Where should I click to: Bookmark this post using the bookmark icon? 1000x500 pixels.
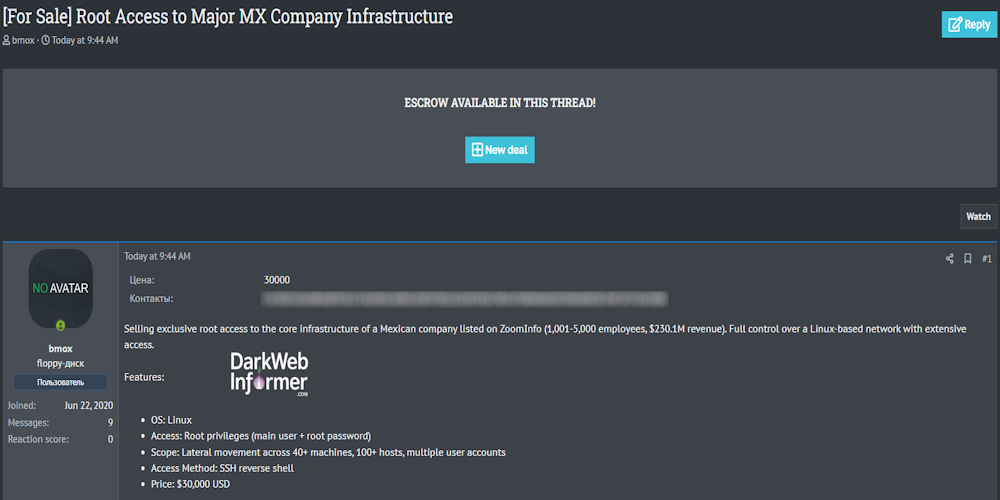[x=968, y=259]
